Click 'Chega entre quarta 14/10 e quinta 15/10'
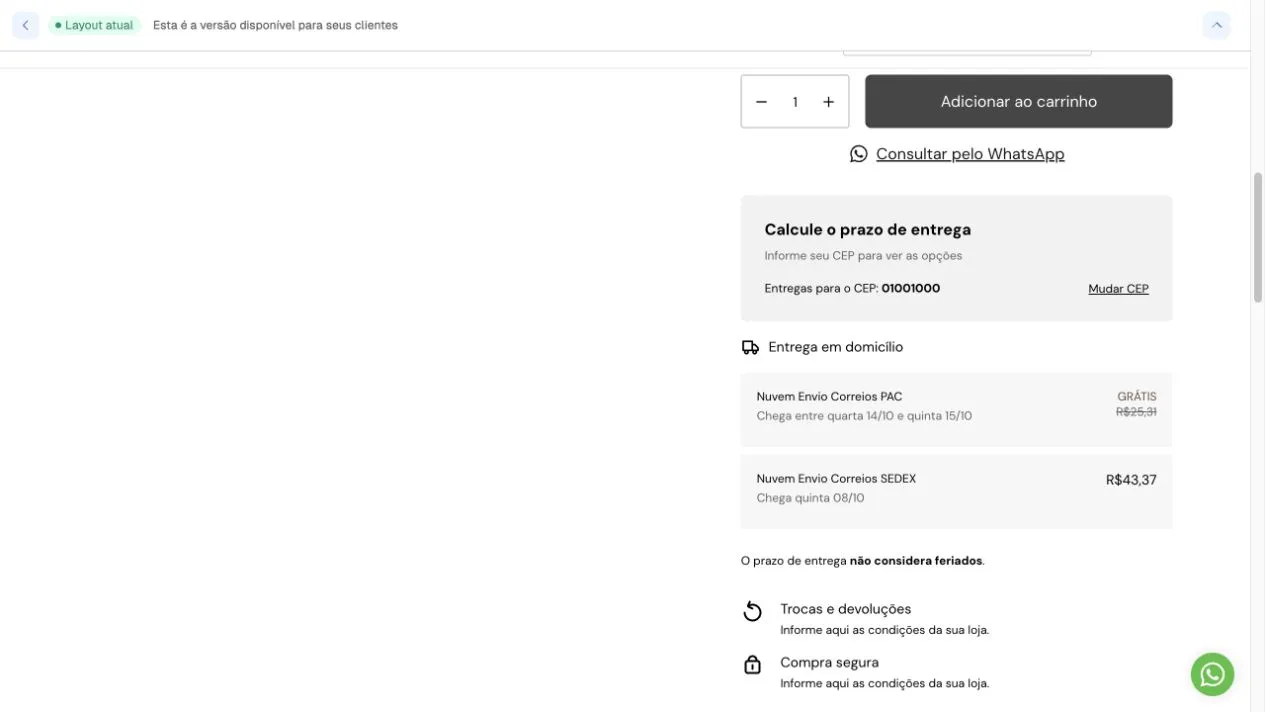 tap(864, 416)
